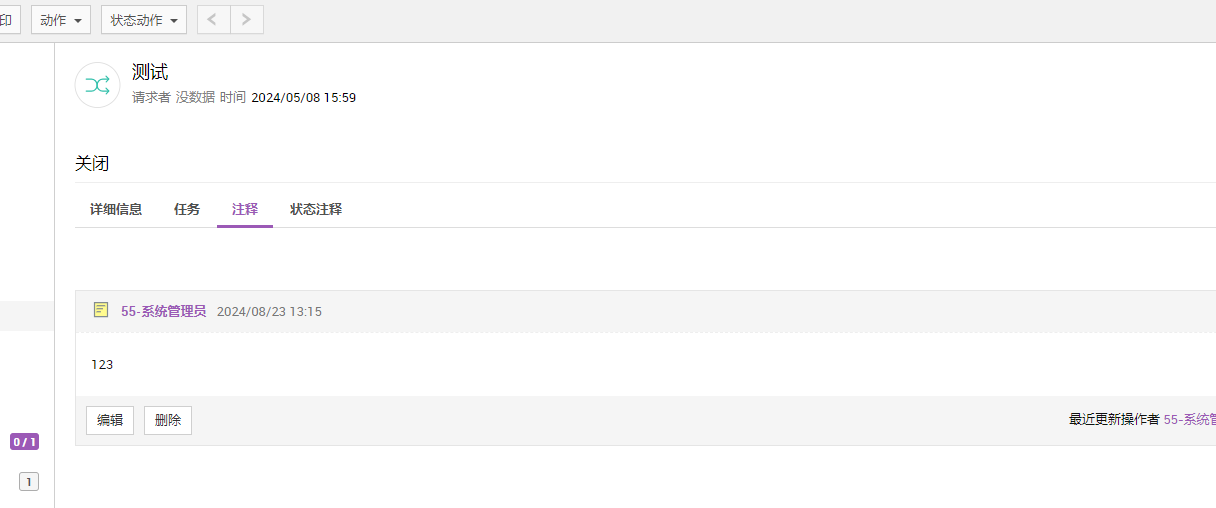1216x508 pixels.
Task: Switch to the 详细信息 tab
Action: [116, 209]
